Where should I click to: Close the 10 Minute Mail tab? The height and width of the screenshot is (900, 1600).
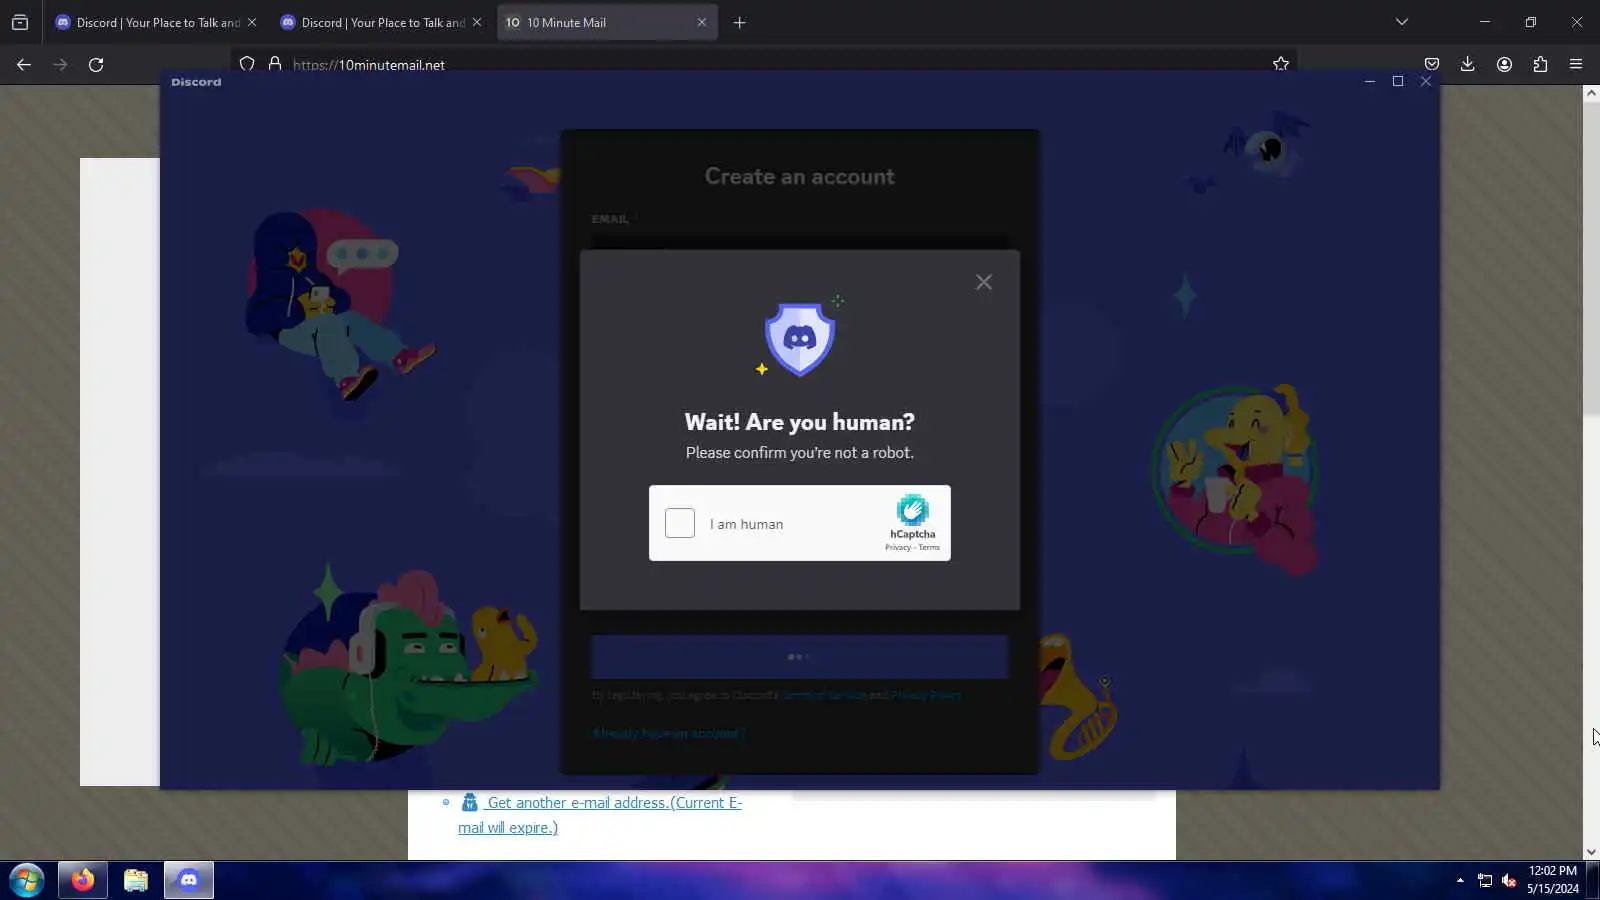tap(701, 22)
